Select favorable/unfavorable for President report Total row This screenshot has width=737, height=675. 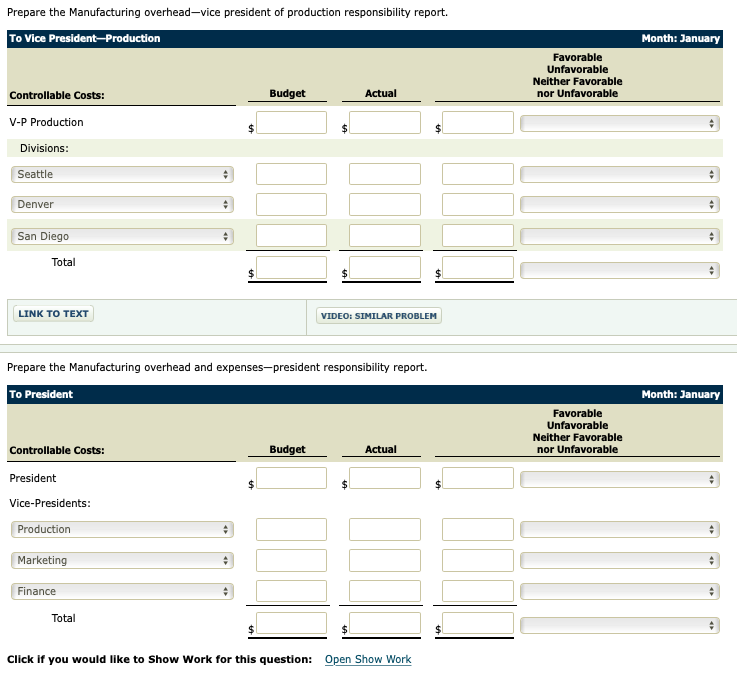click(x=619, y=625)
